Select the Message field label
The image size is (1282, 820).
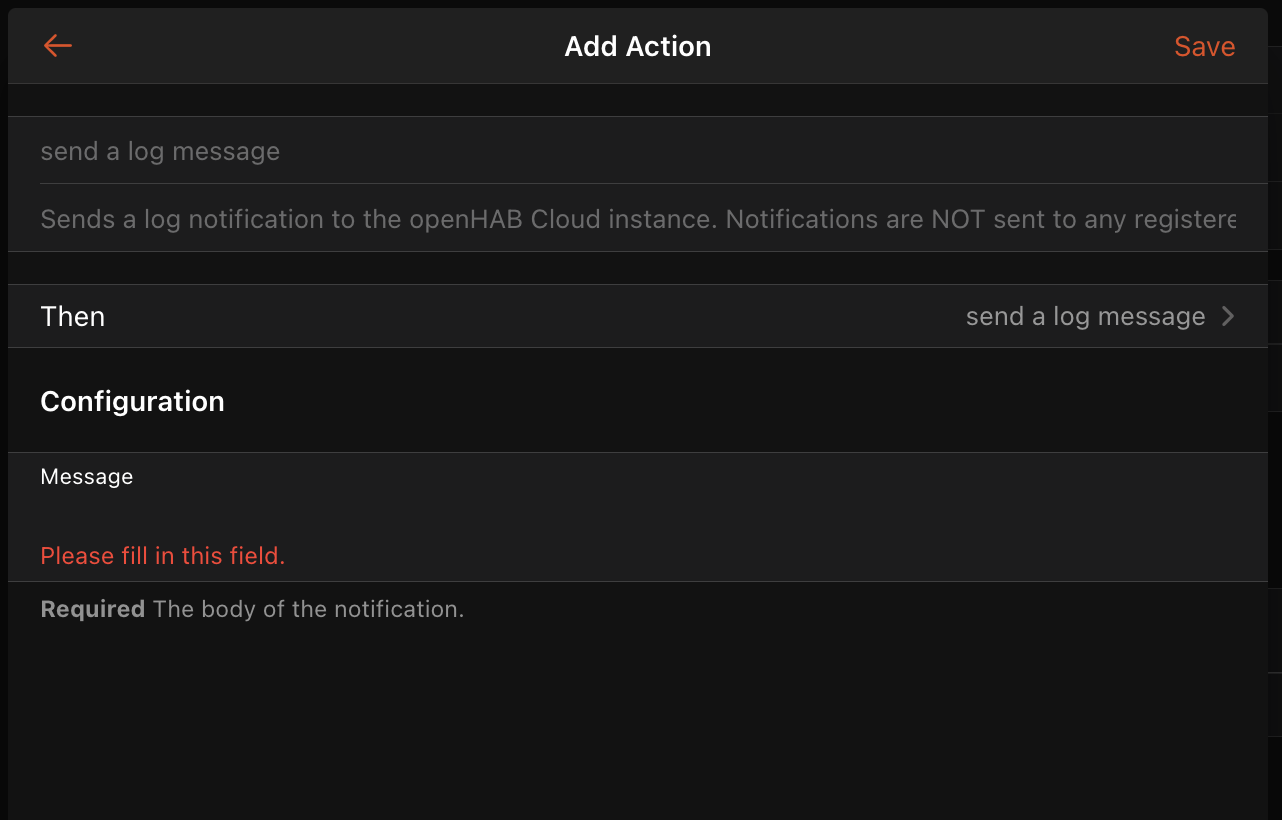pyautogui.click(x=87, y=477)
